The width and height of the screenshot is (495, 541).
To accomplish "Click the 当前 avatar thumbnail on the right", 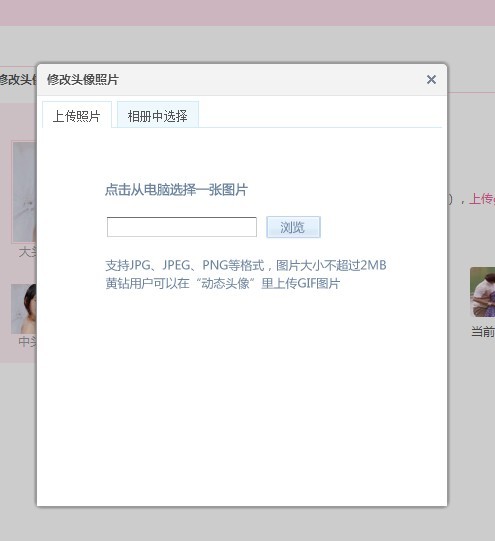I will [483, 292].
